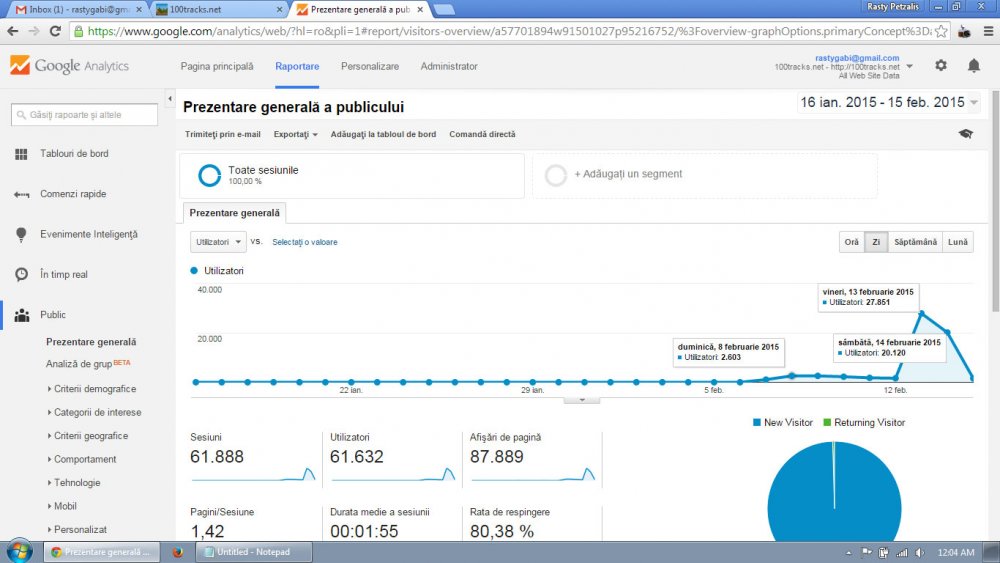This screenshot has width=1000, height=563.
Task: Switch to the Inbox Gmail browser tab
Action: click(x=77, y=9)
